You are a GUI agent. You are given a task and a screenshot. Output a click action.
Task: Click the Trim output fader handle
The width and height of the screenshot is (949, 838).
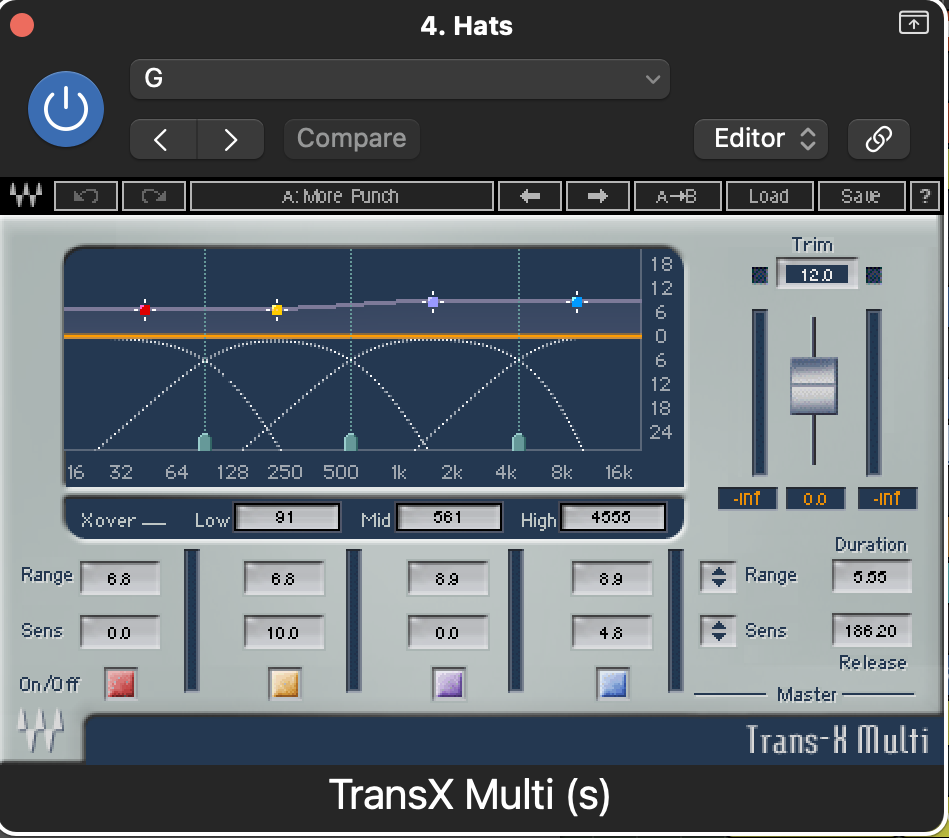point(814,385)
